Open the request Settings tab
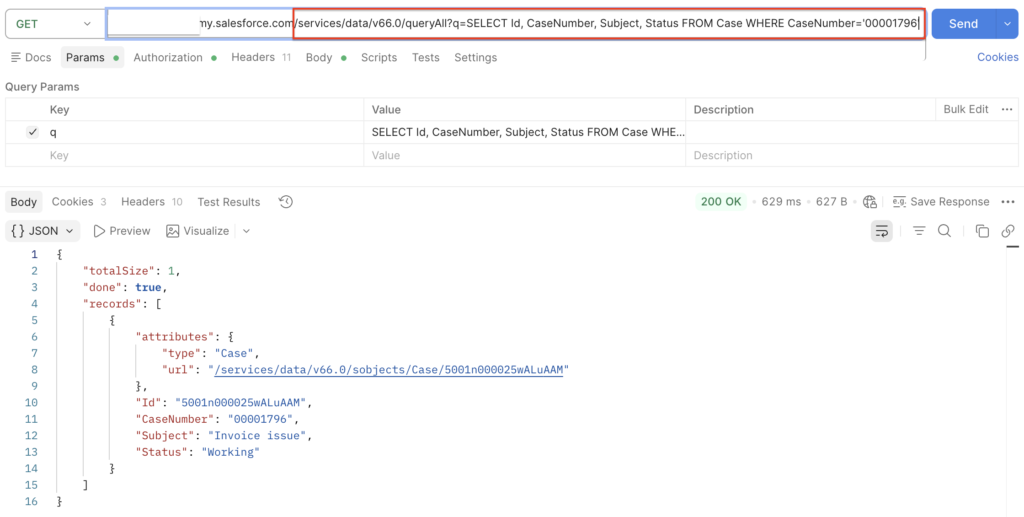 coord(475,57)
